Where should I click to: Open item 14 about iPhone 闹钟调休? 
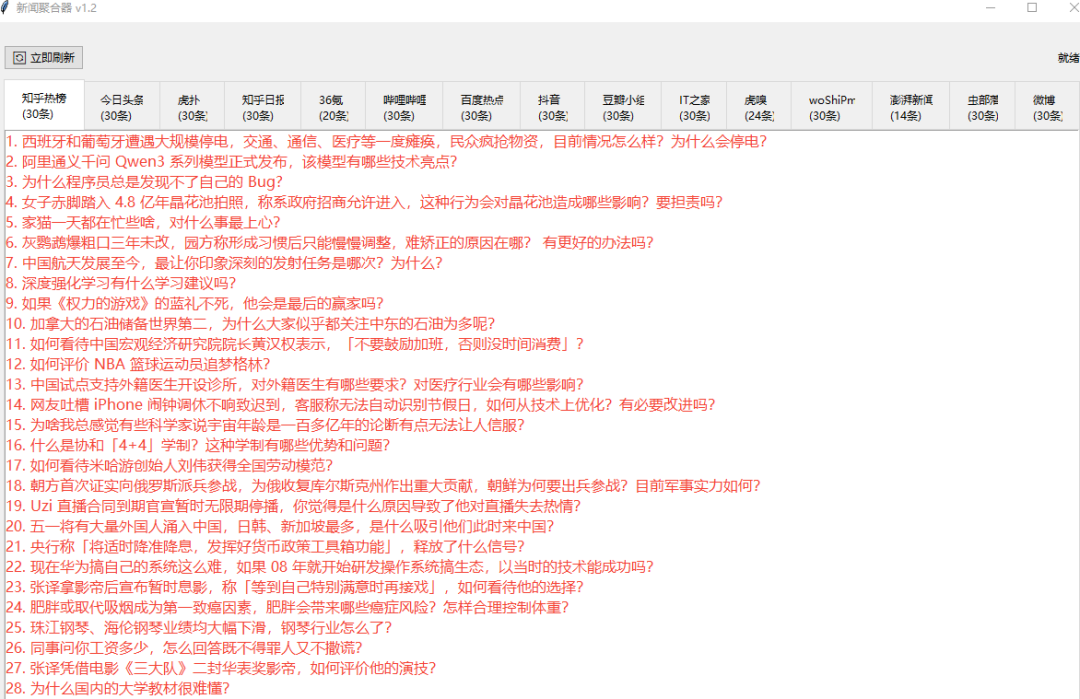tap(360, 405)
